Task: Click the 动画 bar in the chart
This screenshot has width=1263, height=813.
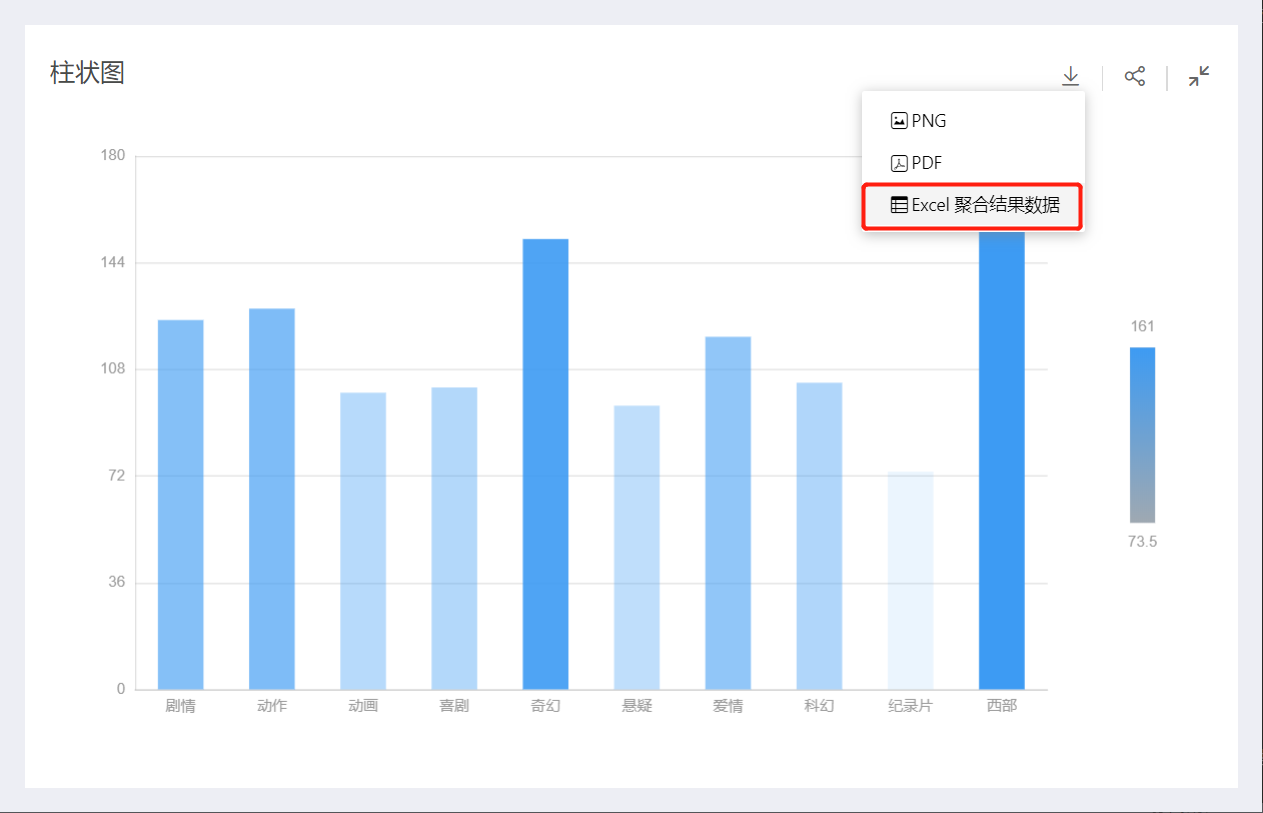Action: 363,540
